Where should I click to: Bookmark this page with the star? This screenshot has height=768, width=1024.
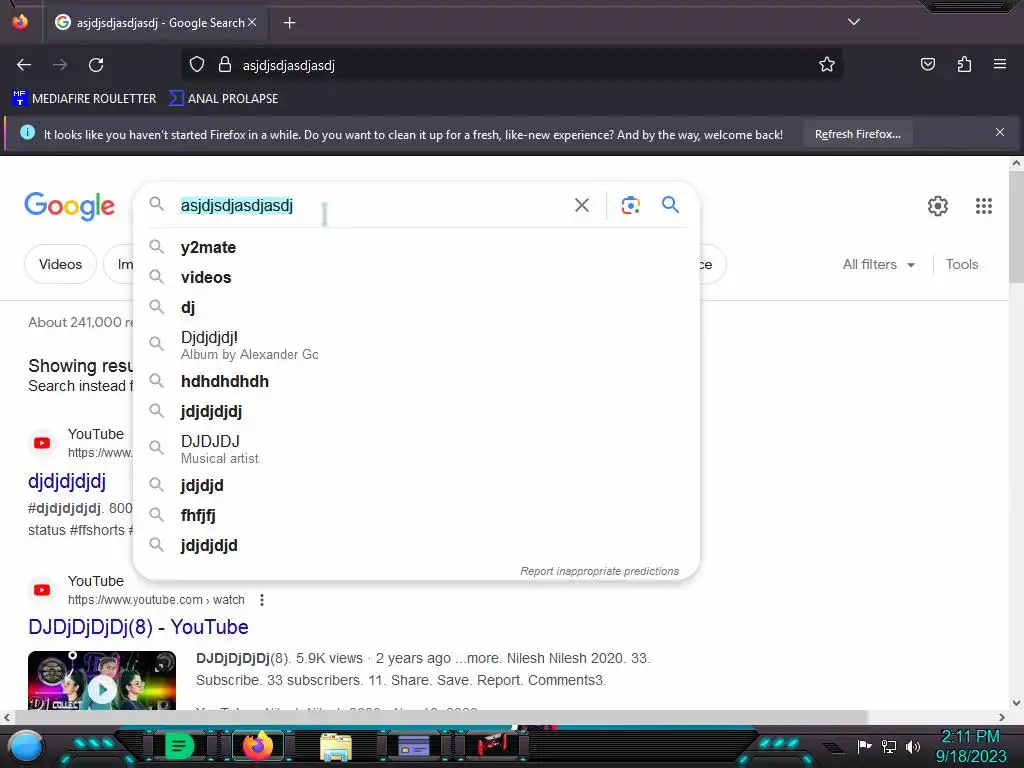pyautogui.click(x=827, y=65)
